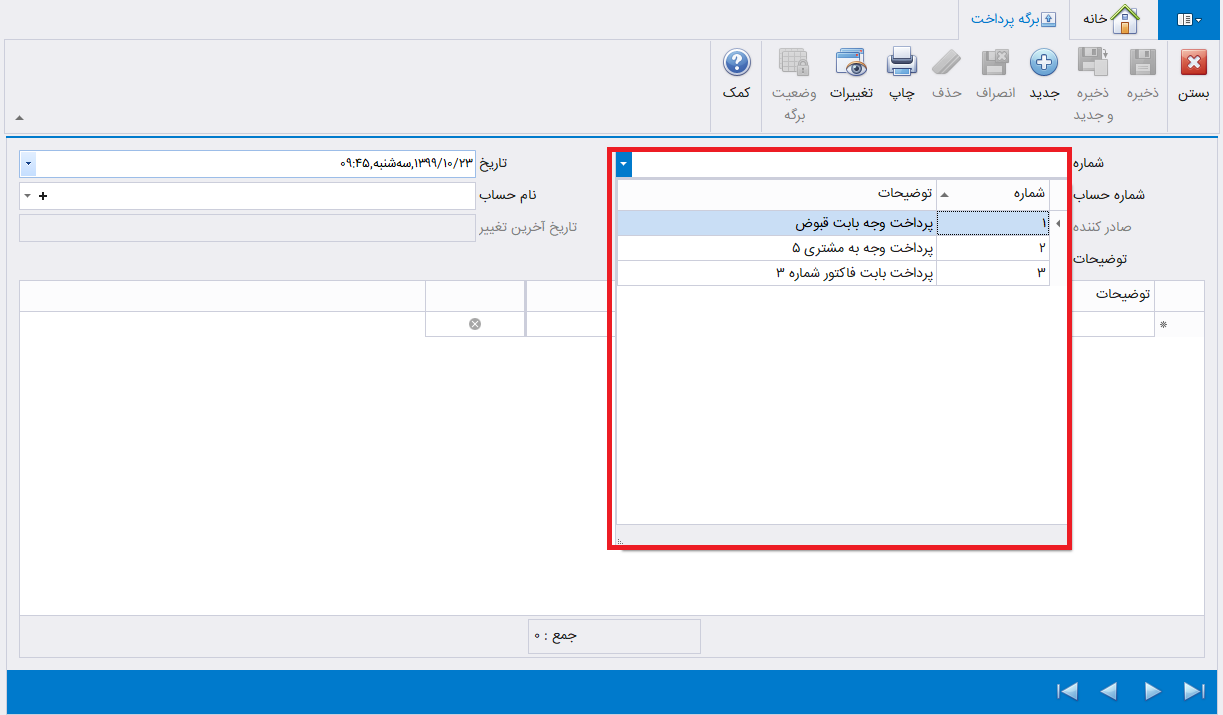Delete the record using the حذف icon
Screen dimensions: 1223x715
tap(946, 62)
